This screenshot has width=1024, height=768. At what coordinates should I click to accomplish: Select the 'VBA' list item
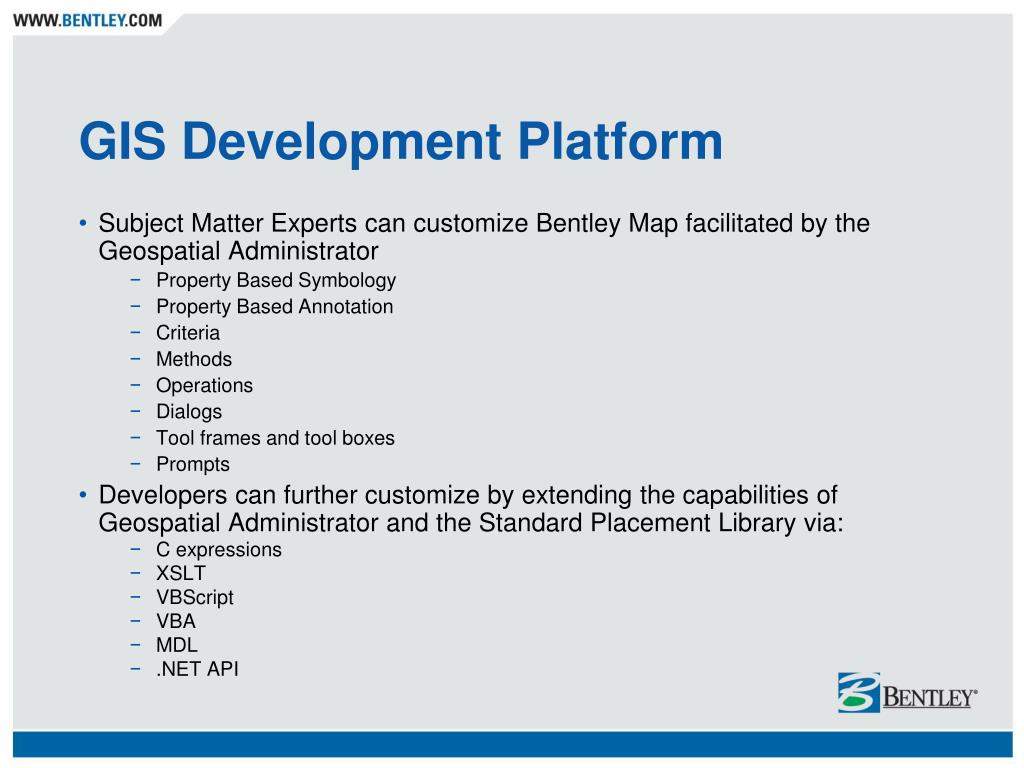[x=176, y=621]
